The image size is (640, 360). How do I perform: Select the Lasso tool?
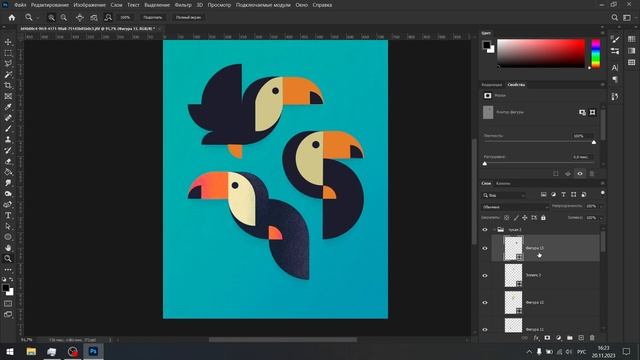(x=8, y=64)
